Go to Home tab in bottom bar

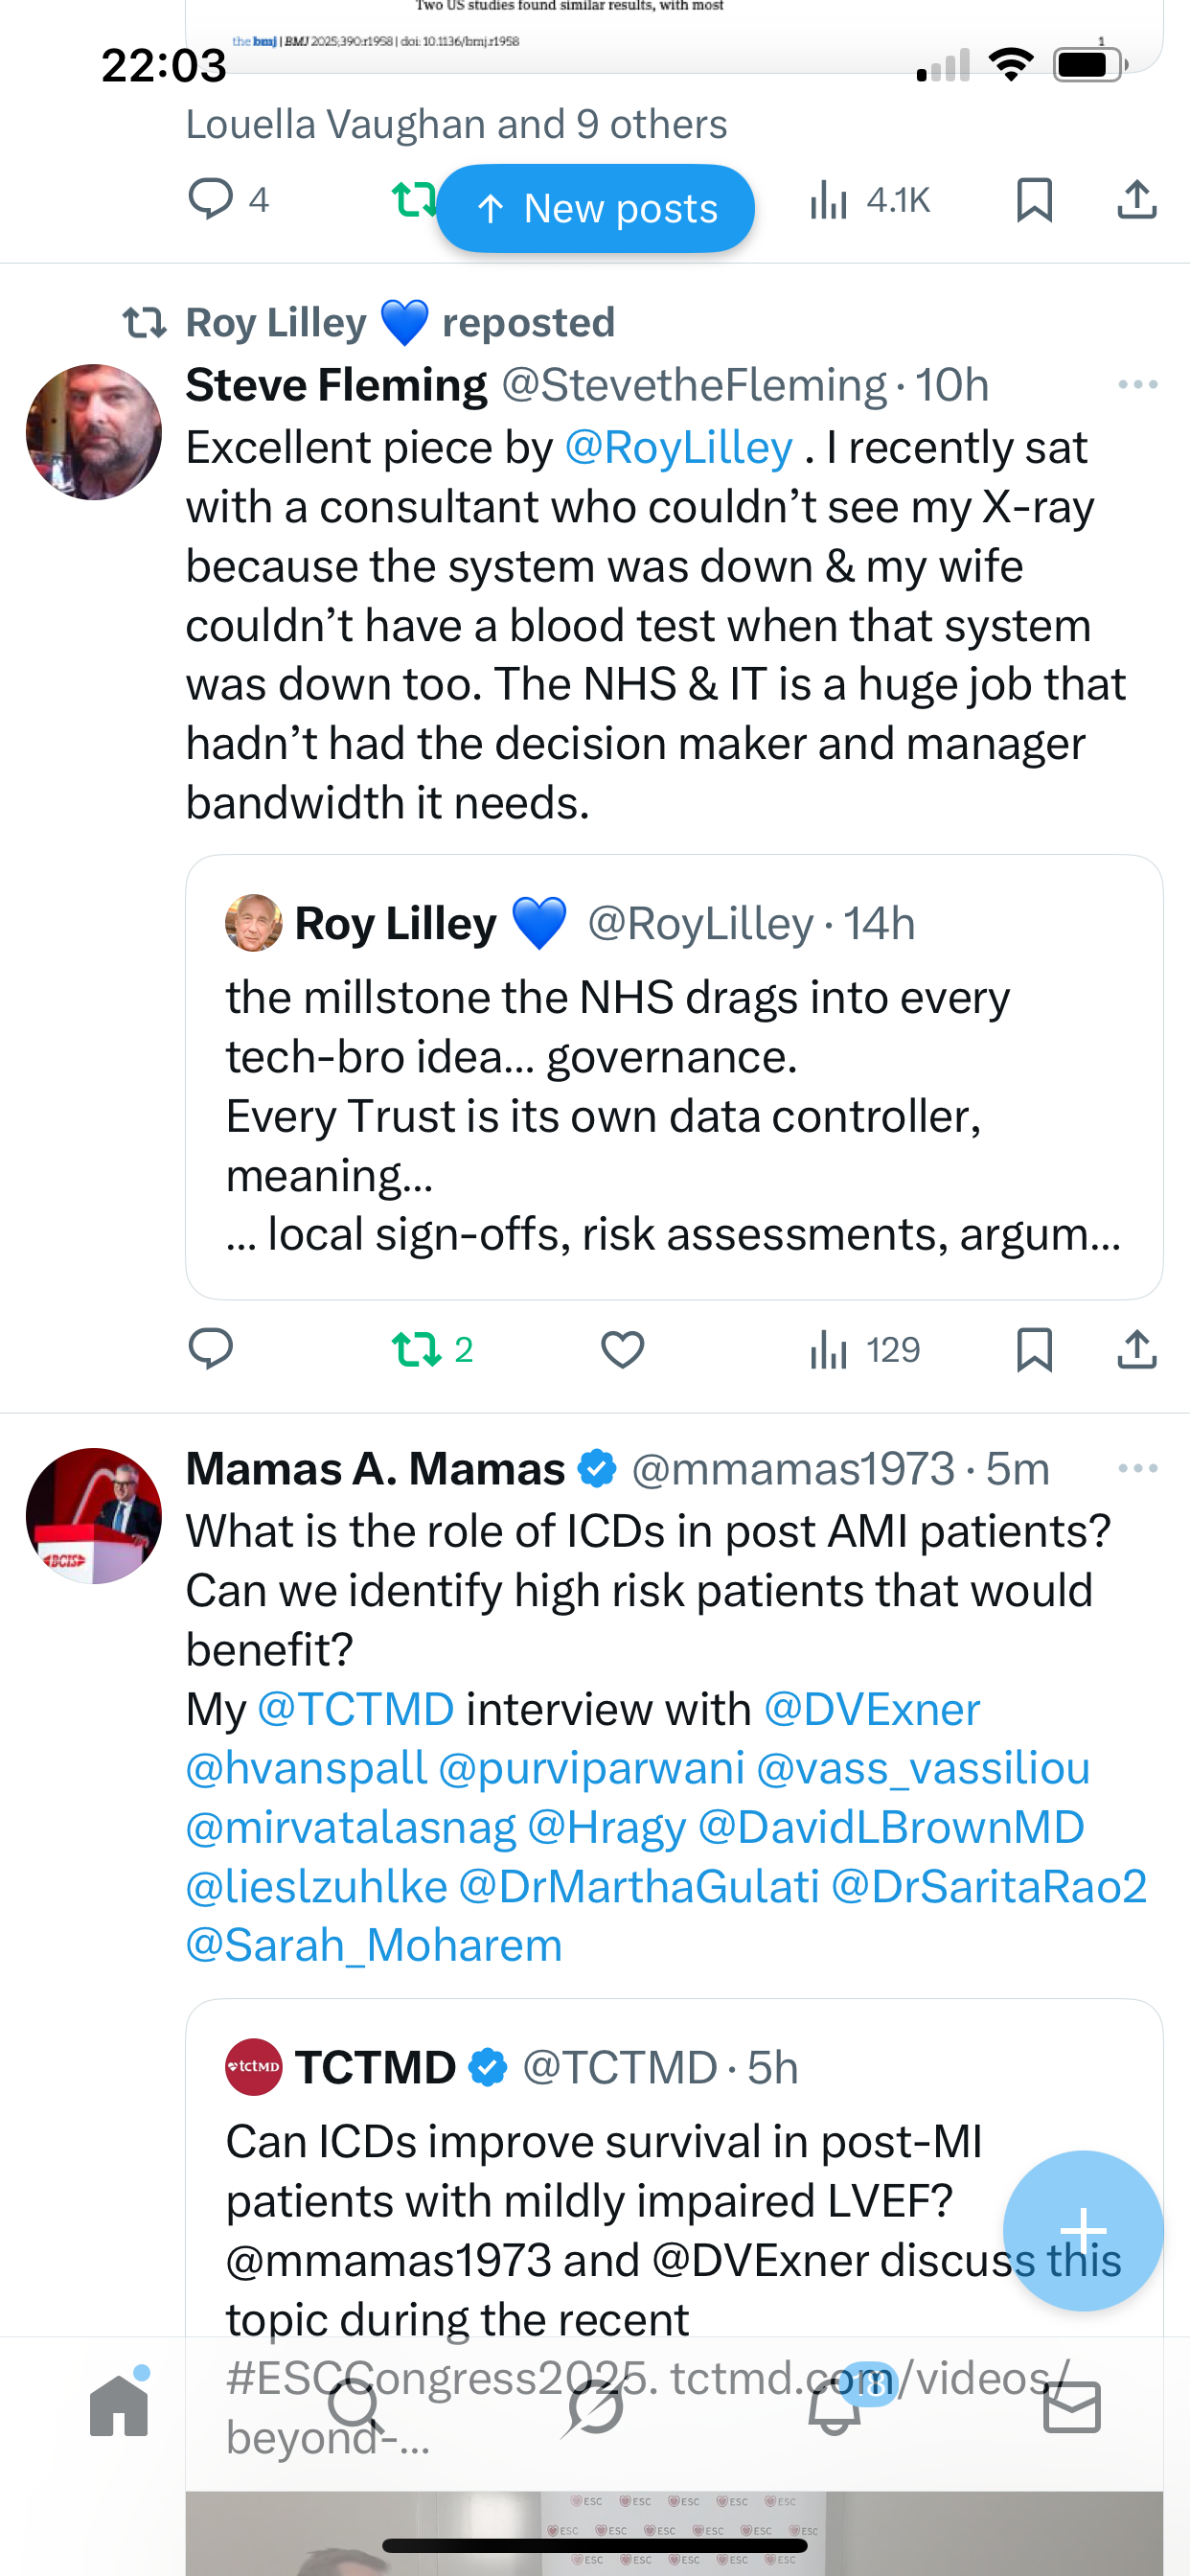pos(119,2405)
